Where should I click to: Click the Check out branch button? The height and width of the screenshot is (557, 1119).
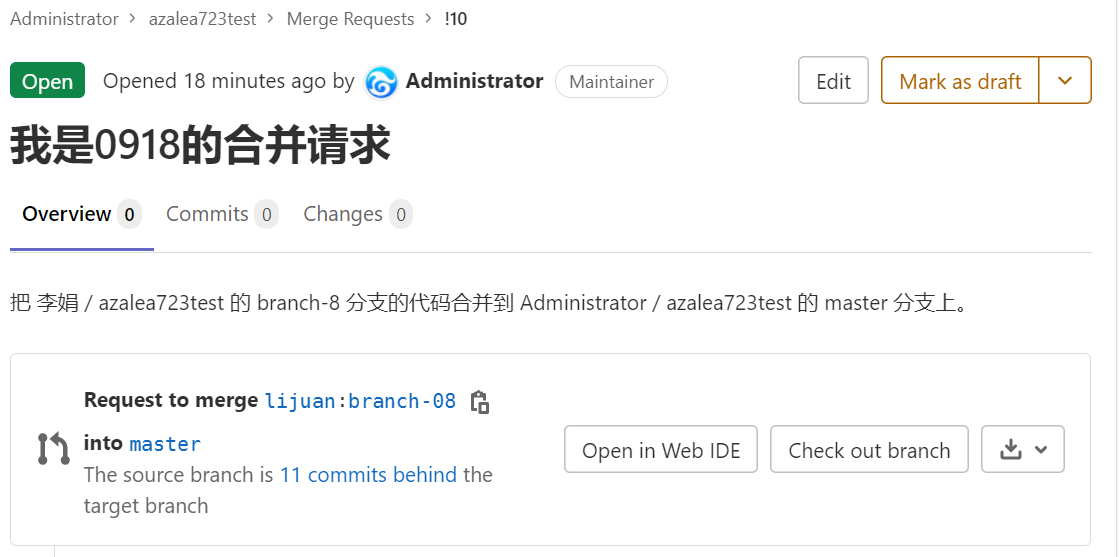coord(869,450)
